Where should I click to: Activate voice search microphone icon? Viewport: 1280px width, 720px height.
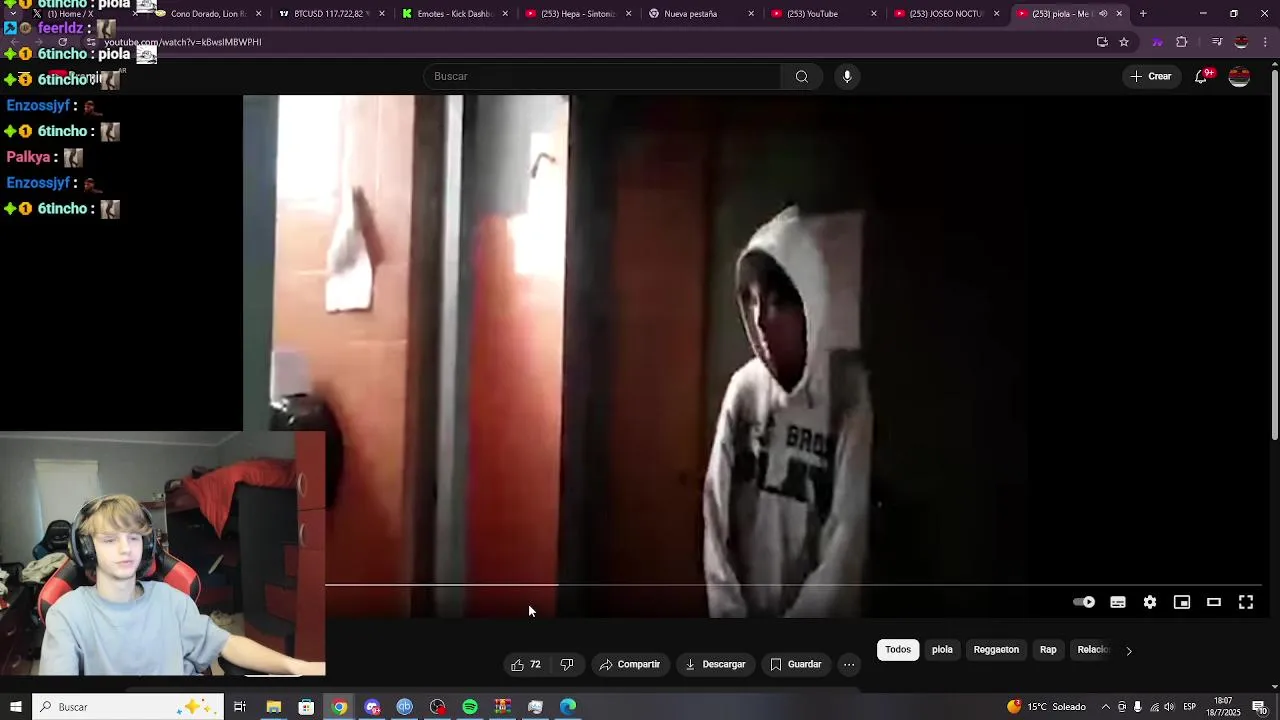pos(847,76)
